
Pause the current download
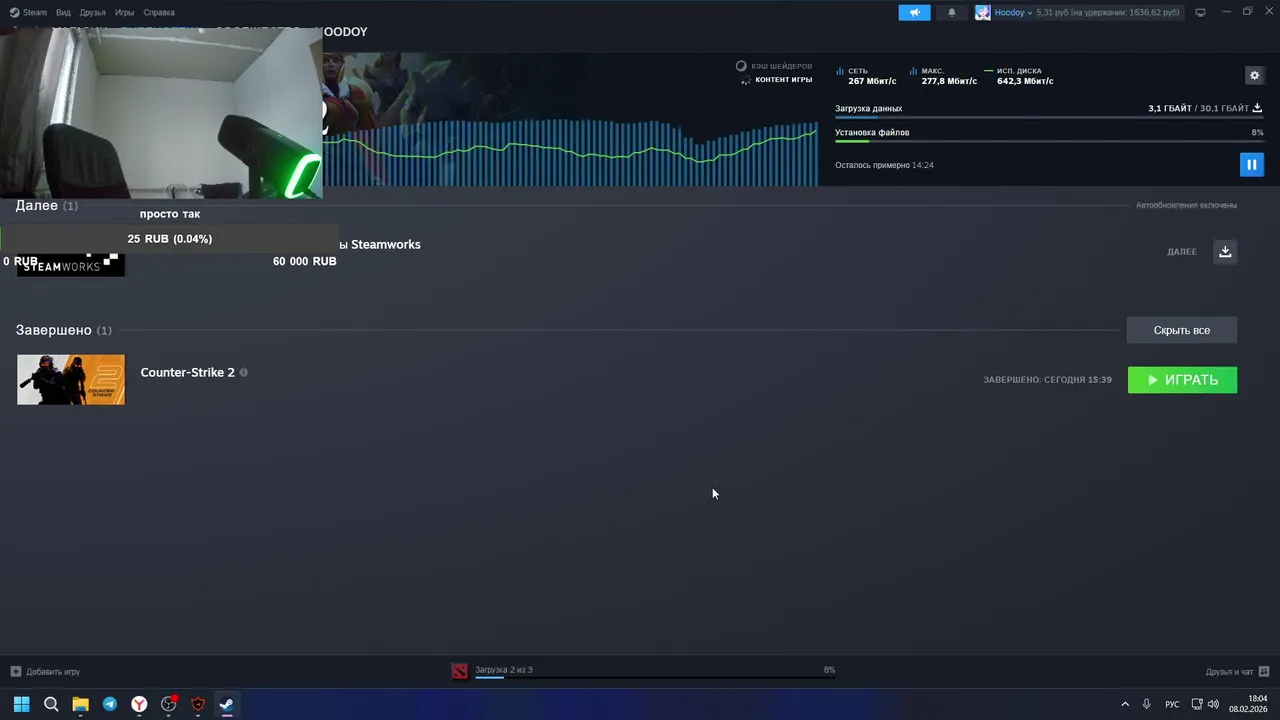tap(1251, 164)
